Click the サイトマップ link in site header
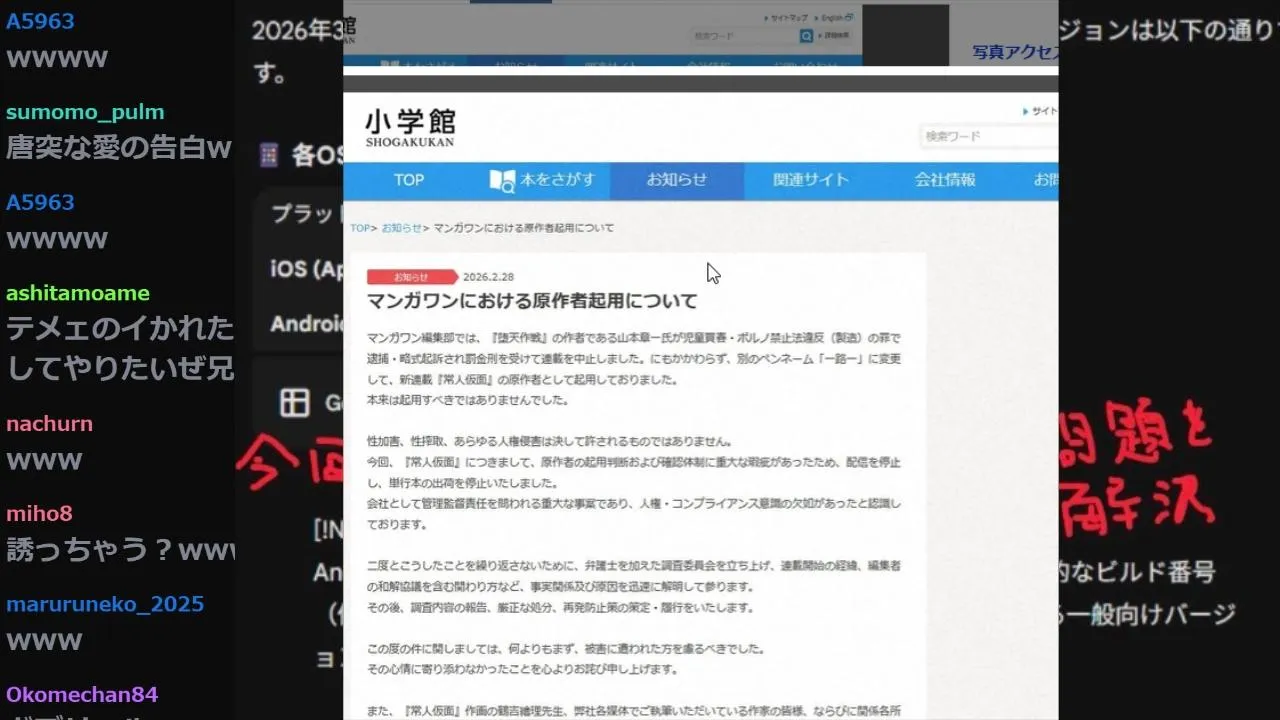1280x720 pixels. 1040,112
